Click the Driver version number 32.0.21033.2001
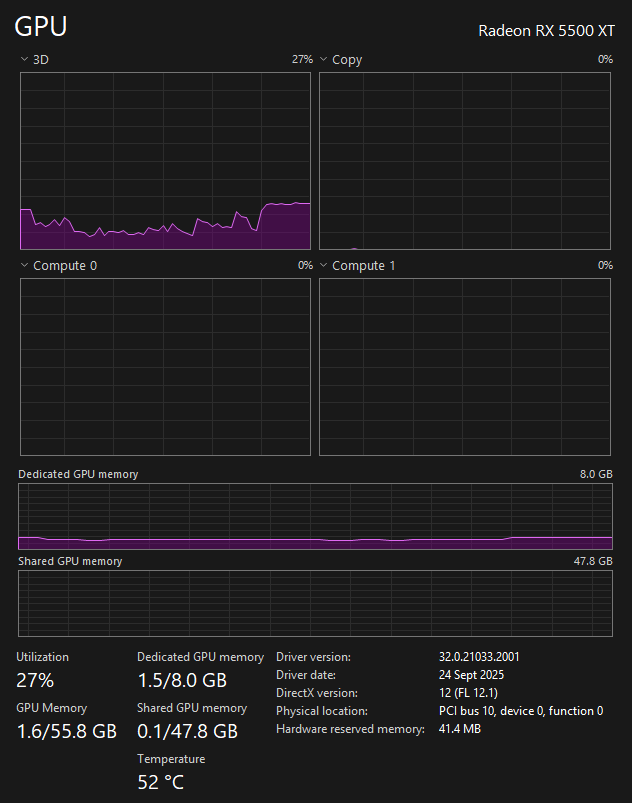Viewport: 632px width, 803px height. coord(479,657)
